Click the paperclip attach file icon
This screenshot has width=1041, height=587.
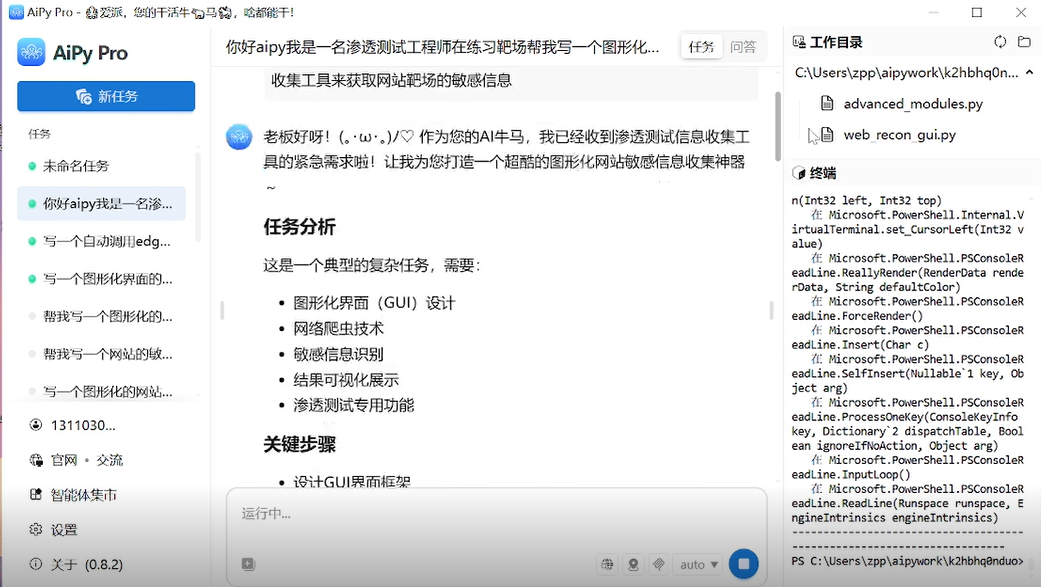659,564
